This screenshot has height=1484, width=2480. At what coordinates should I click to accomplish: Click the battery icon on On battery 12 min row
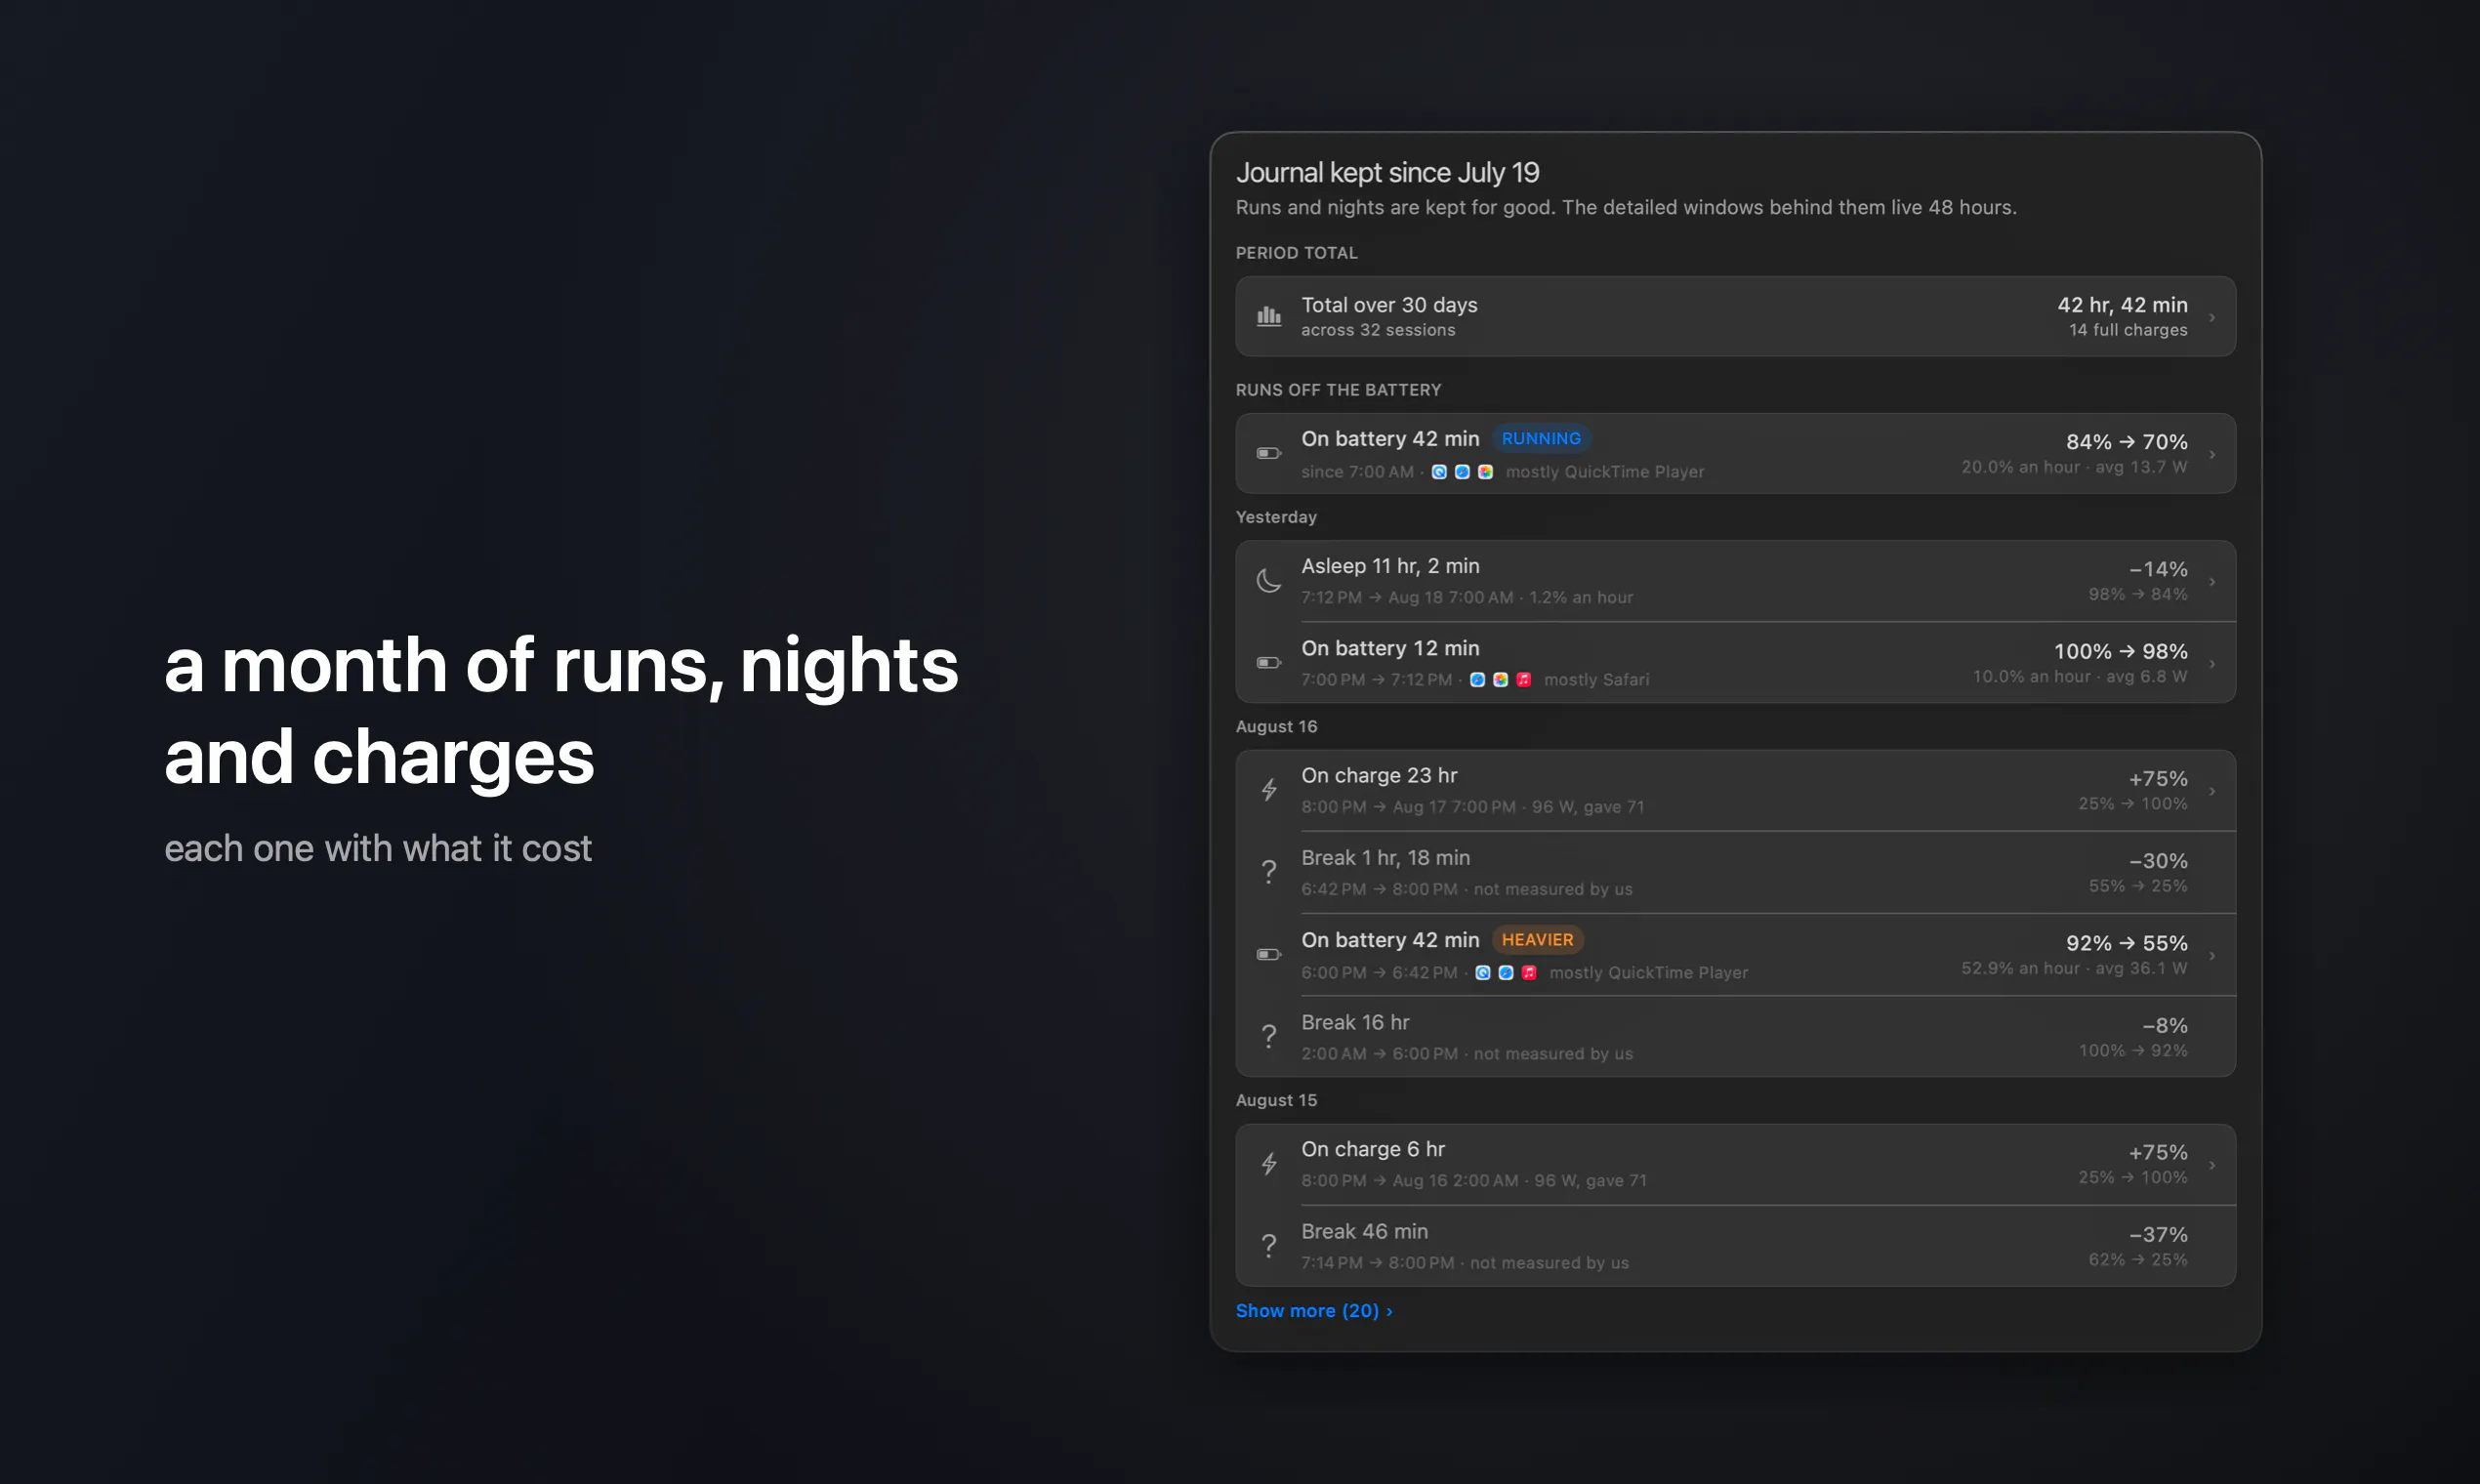point(1269,663)
